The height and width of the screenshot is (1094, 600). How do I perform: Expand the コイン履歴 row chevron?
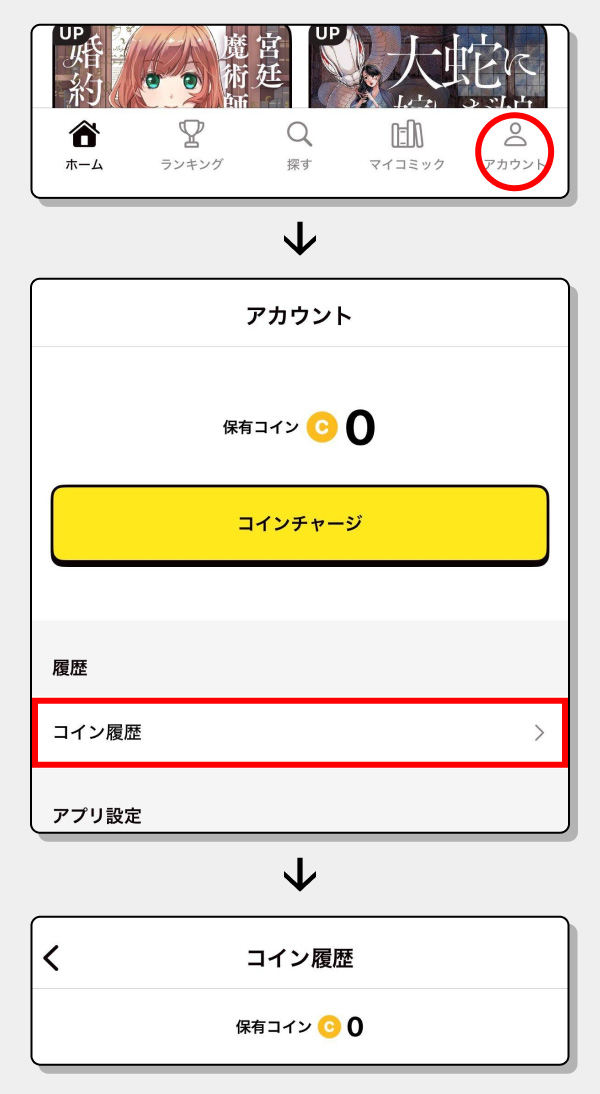point(539,733)
